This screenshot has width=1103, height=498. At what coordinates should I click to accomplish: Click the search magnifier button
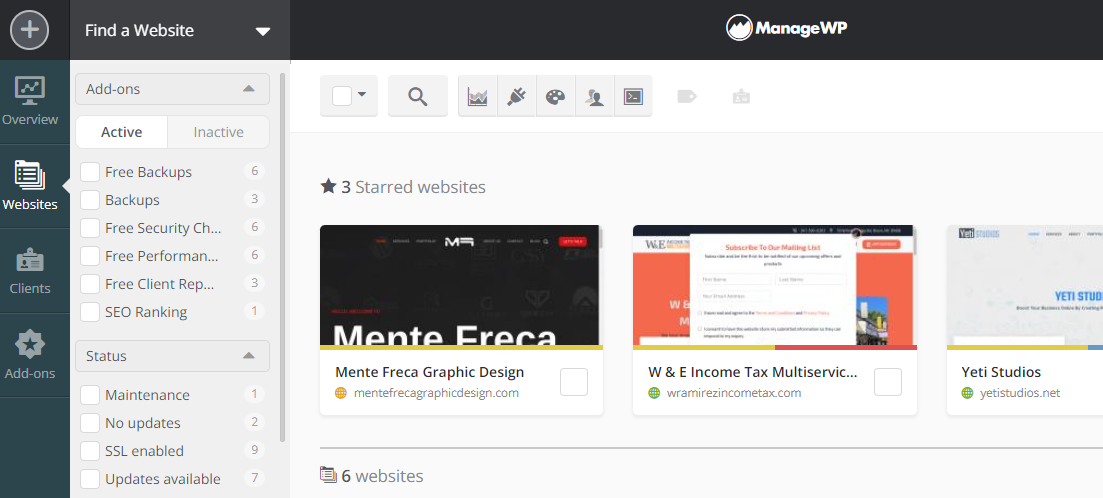tap(418, 96)
